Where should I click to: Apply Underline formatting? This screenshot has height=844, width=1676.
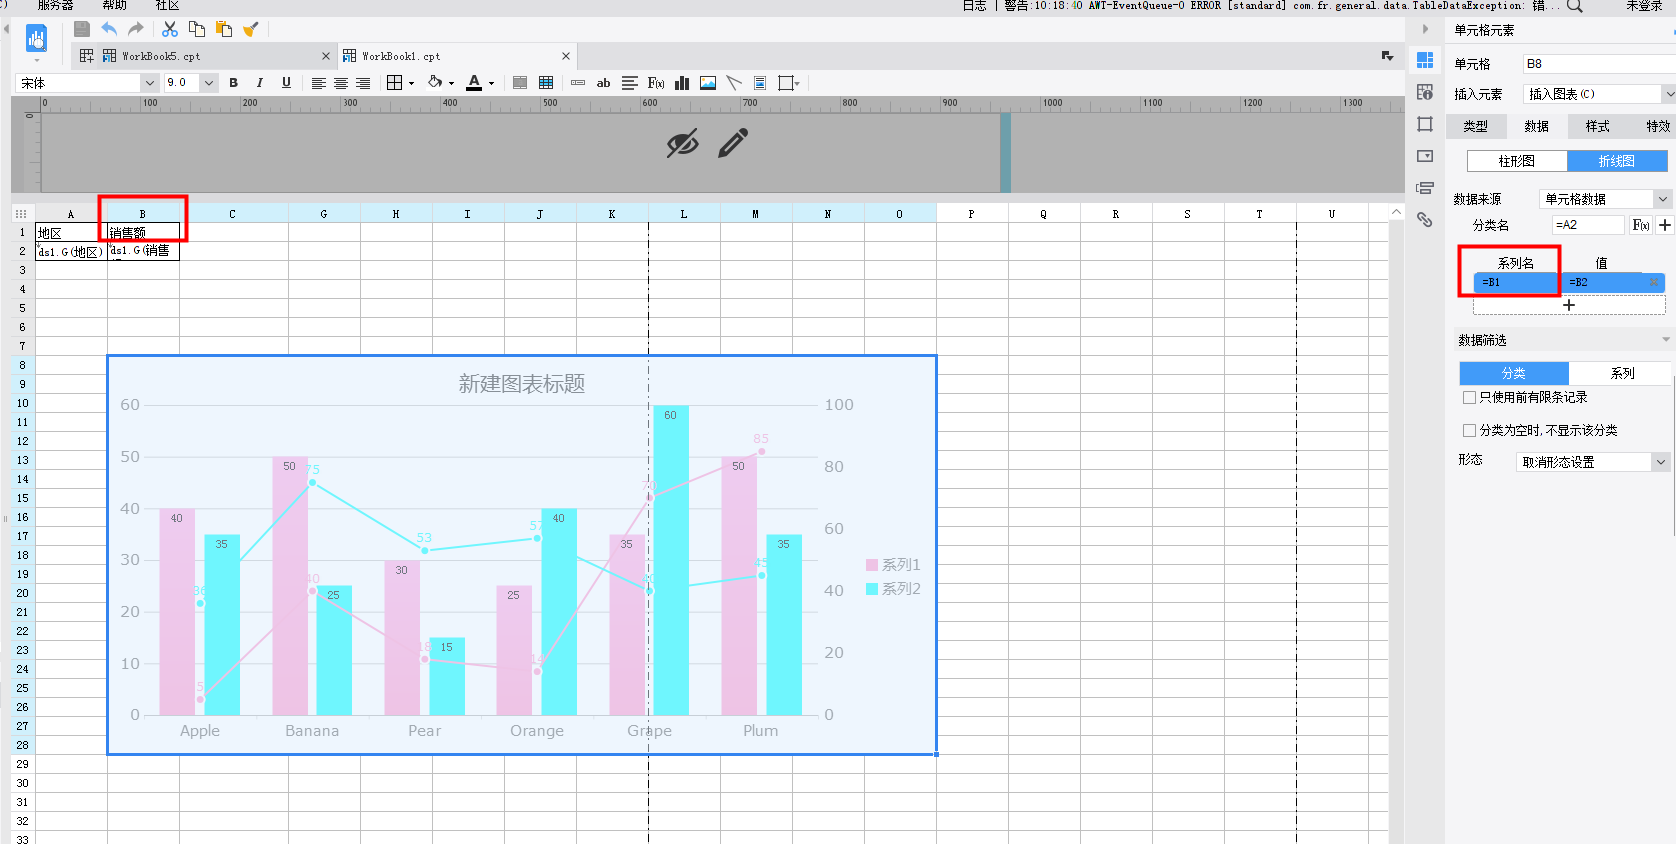coord(287,83)
